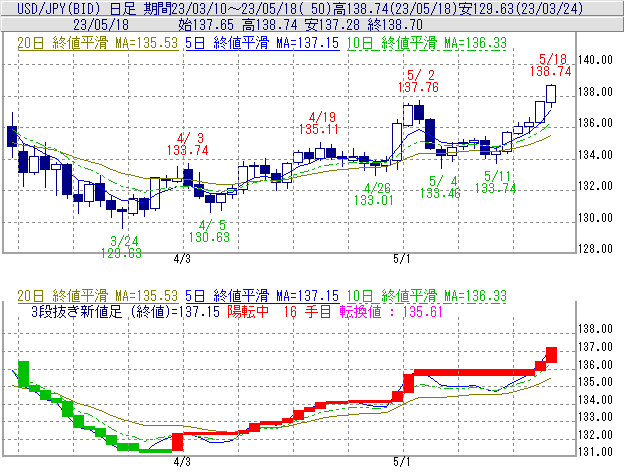The image size is (624, 475).
Task: Click the 16 手目 count text
Action: coord(307,311)
